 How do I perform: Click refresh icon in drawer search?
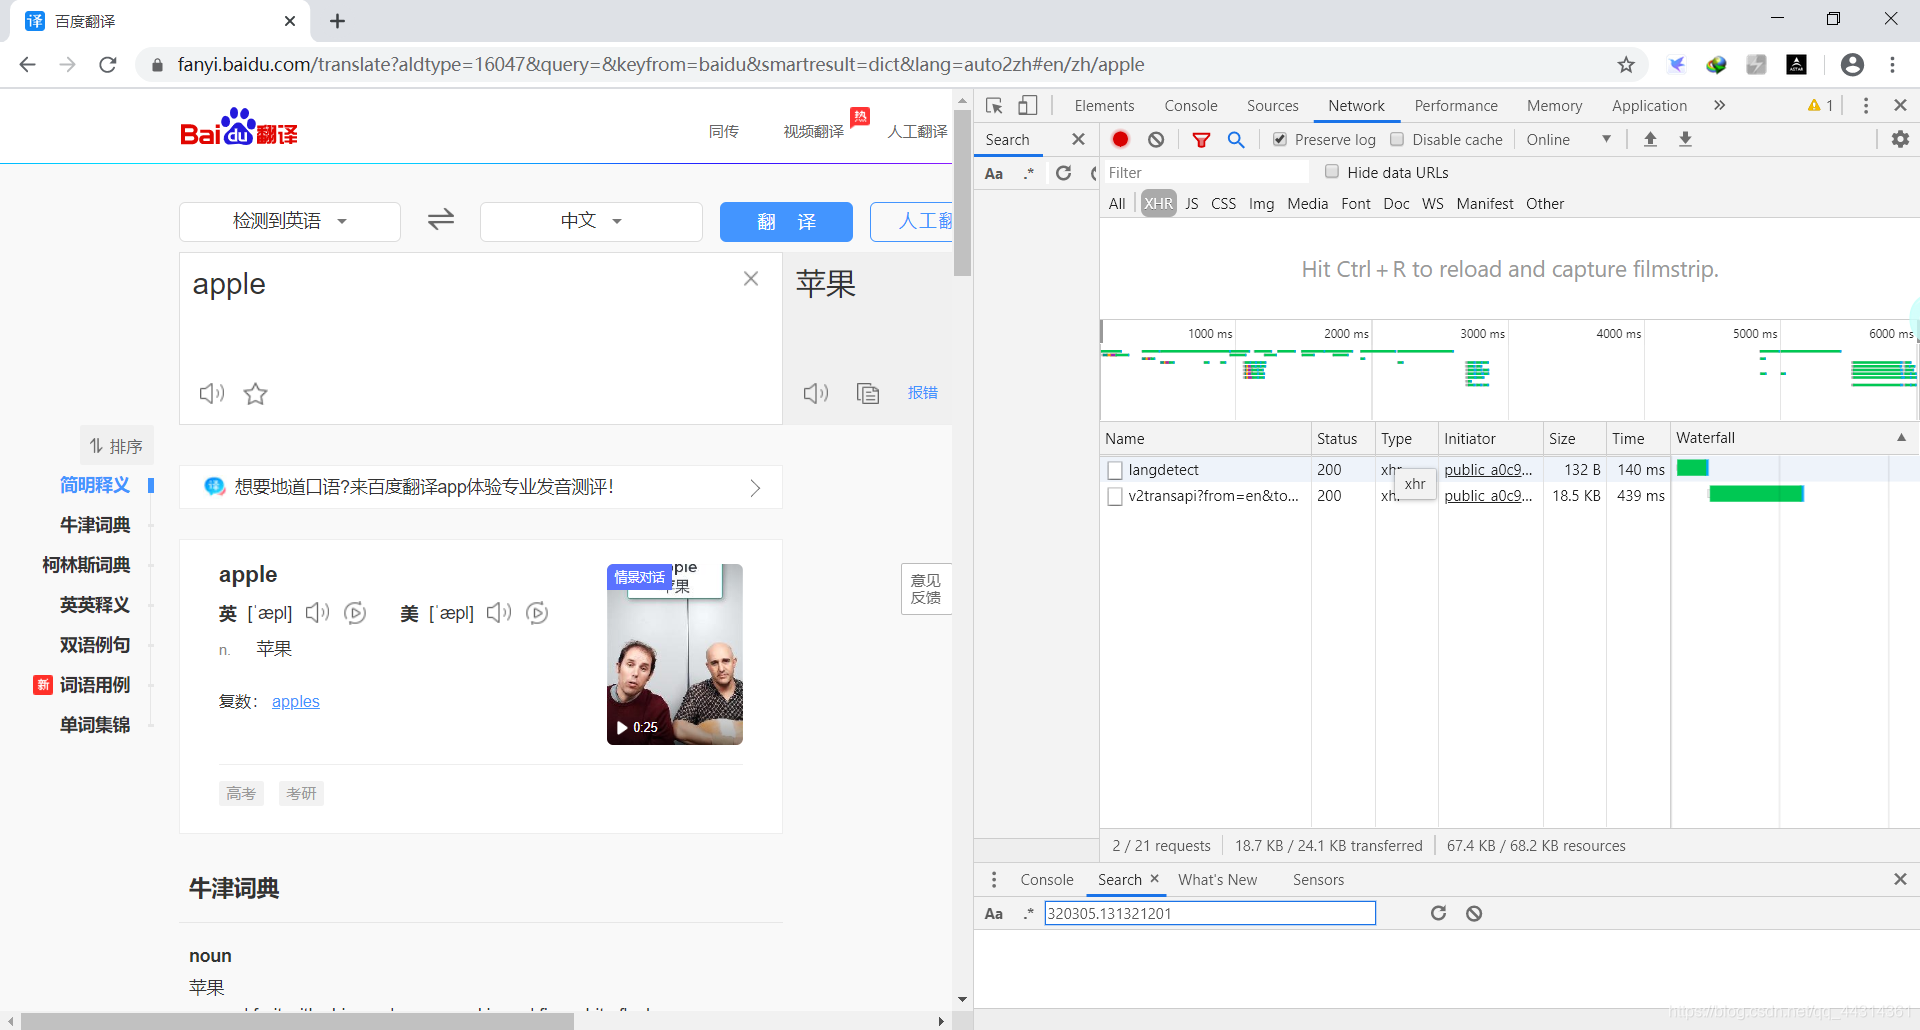pyautogui.click(x=1438, y=913)
